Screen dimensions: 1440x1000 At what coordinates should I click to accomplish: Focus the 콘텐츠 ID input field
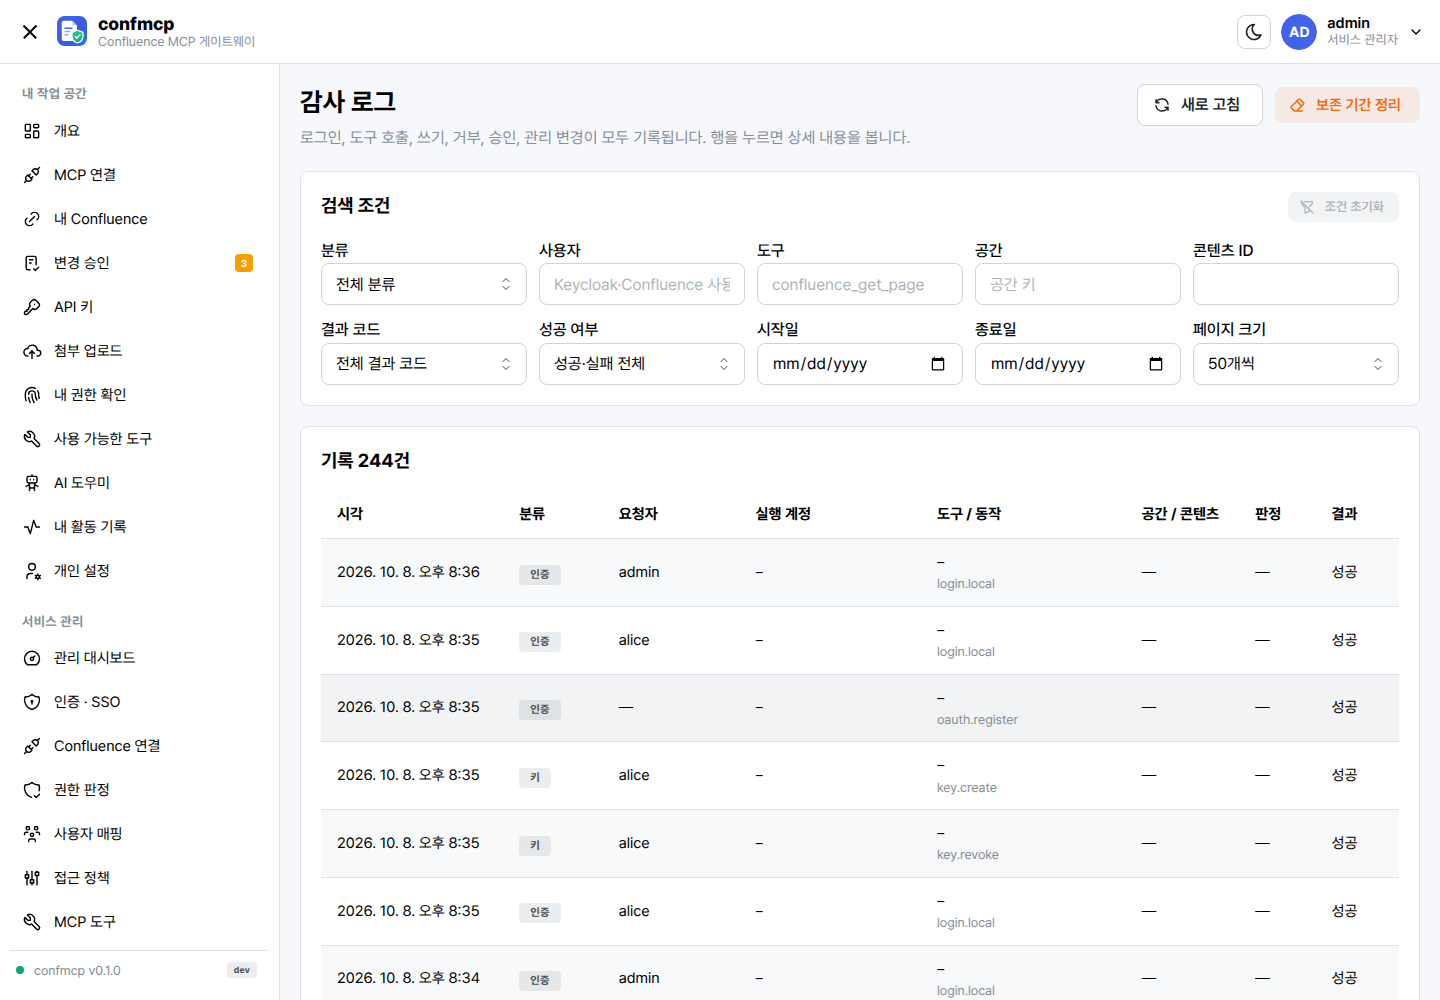tap(1296, 284)
